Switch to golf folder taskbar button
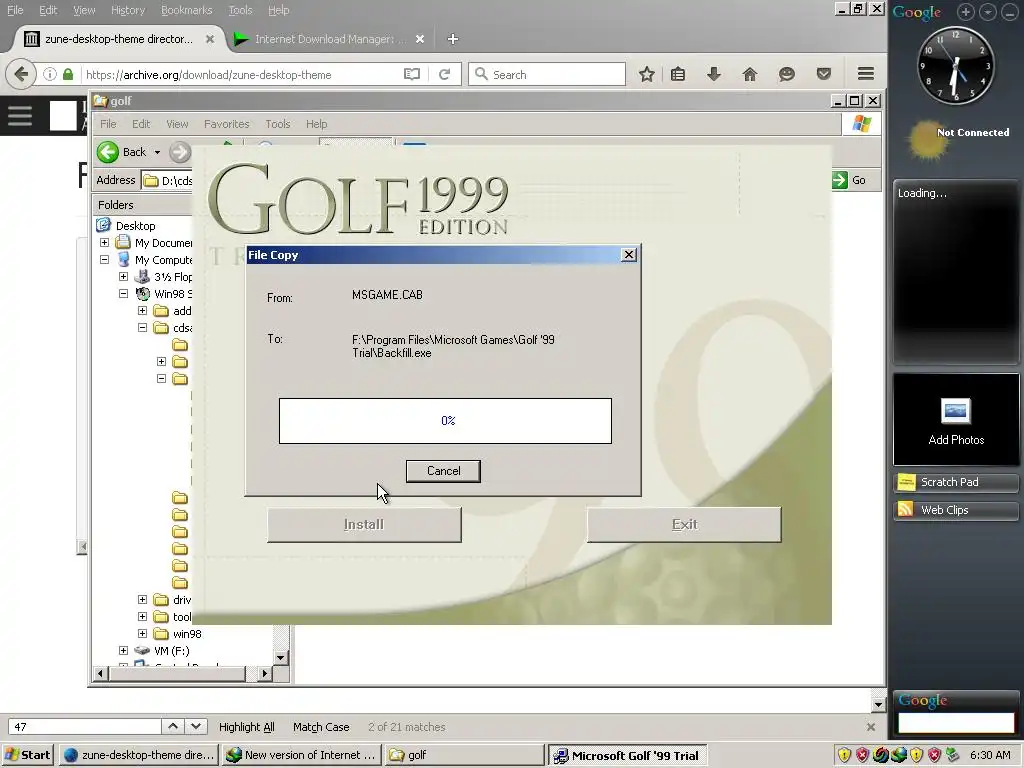Viewport: 1024px width, 768px height. click(464, 755)
